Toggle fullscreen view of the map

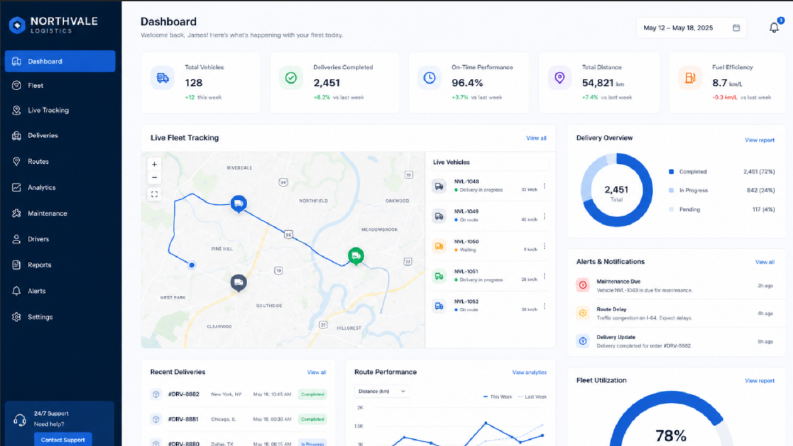[154, 194]
